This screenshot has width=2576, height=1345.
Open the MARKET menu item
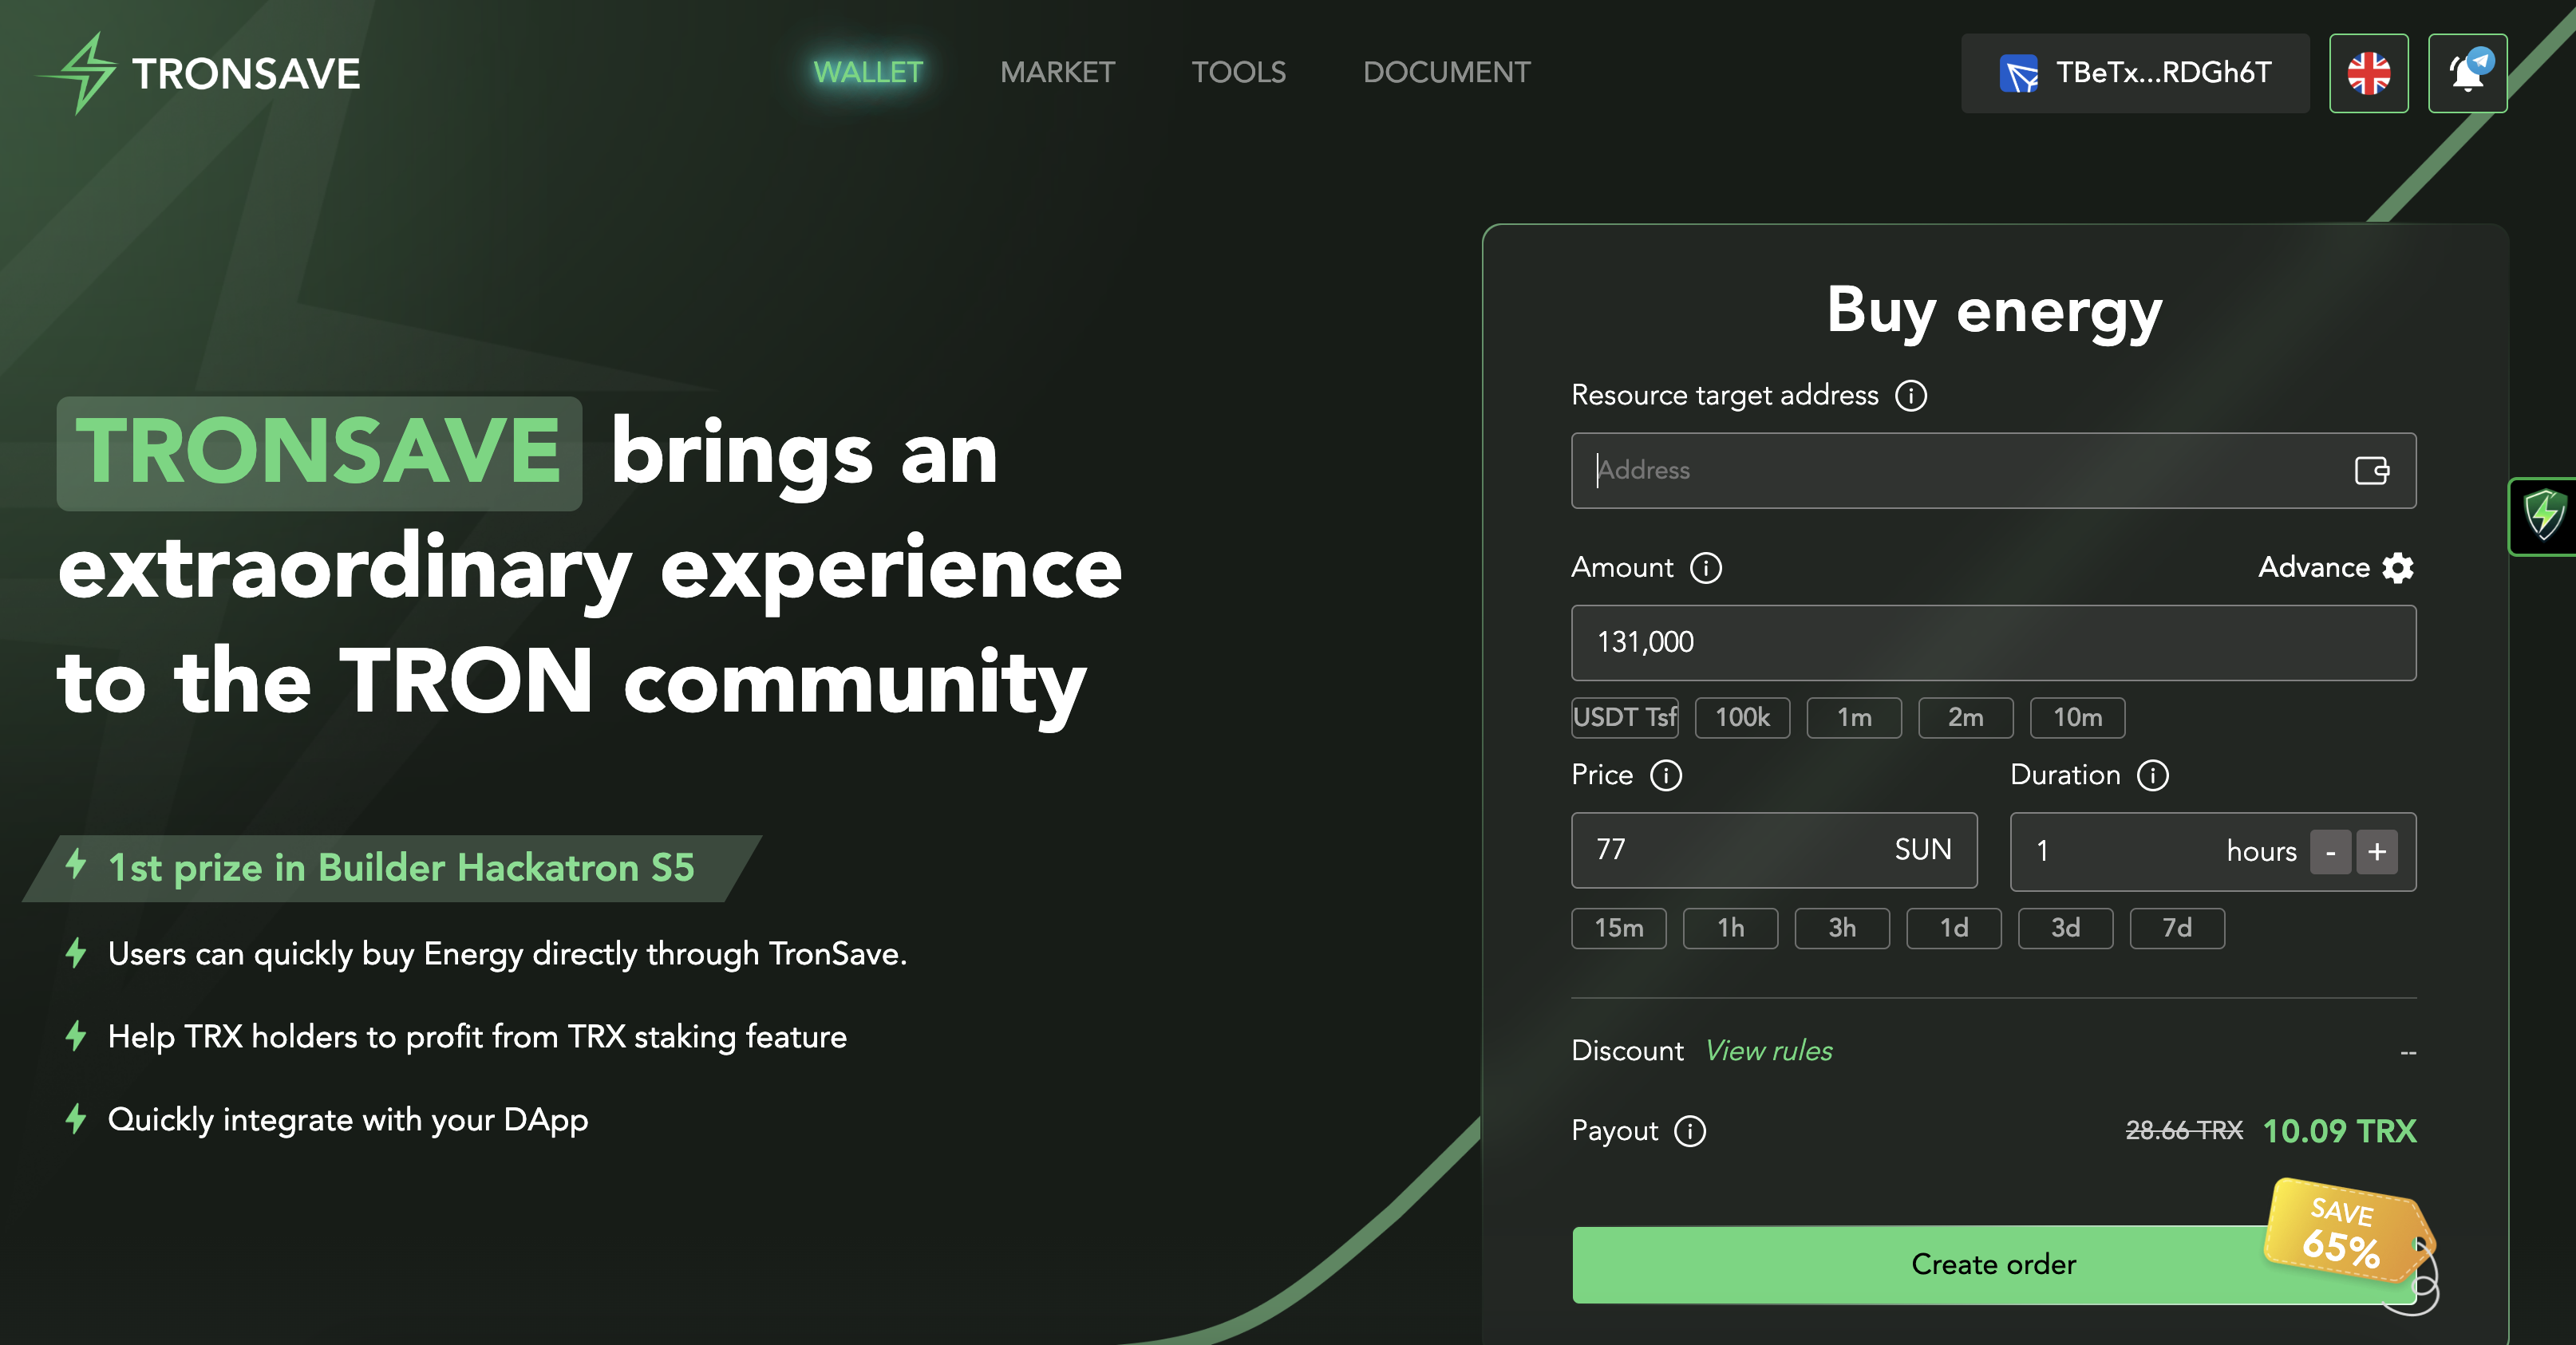coord(1057,72)
